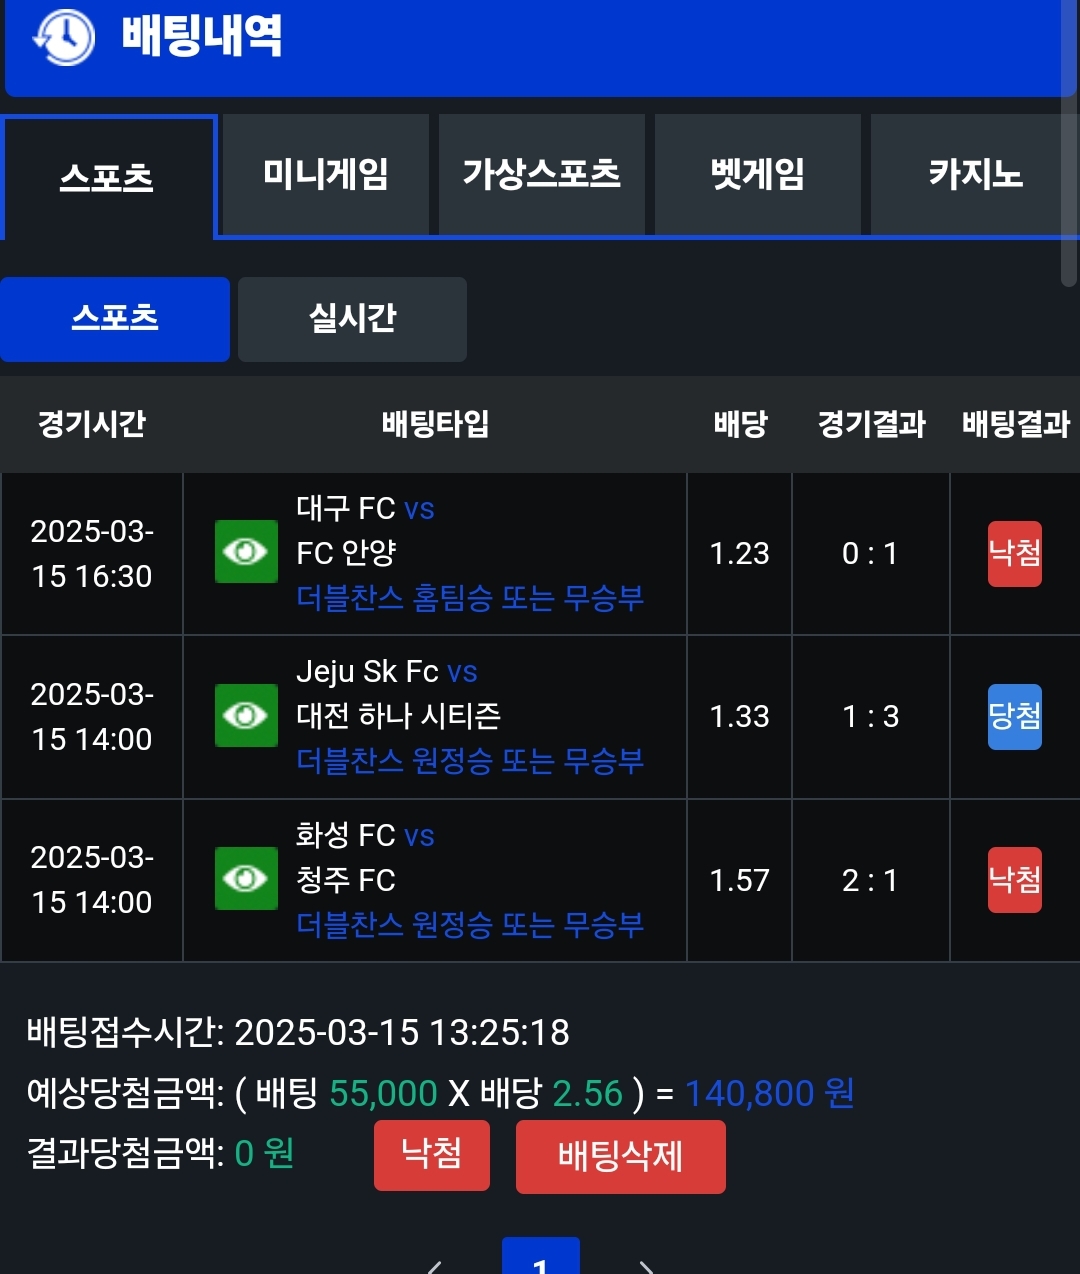This screenshot has height=1274, width=1080.
Task: Click the 낙첨 badge for 화성 FC match
Action: click(1015, 880)
